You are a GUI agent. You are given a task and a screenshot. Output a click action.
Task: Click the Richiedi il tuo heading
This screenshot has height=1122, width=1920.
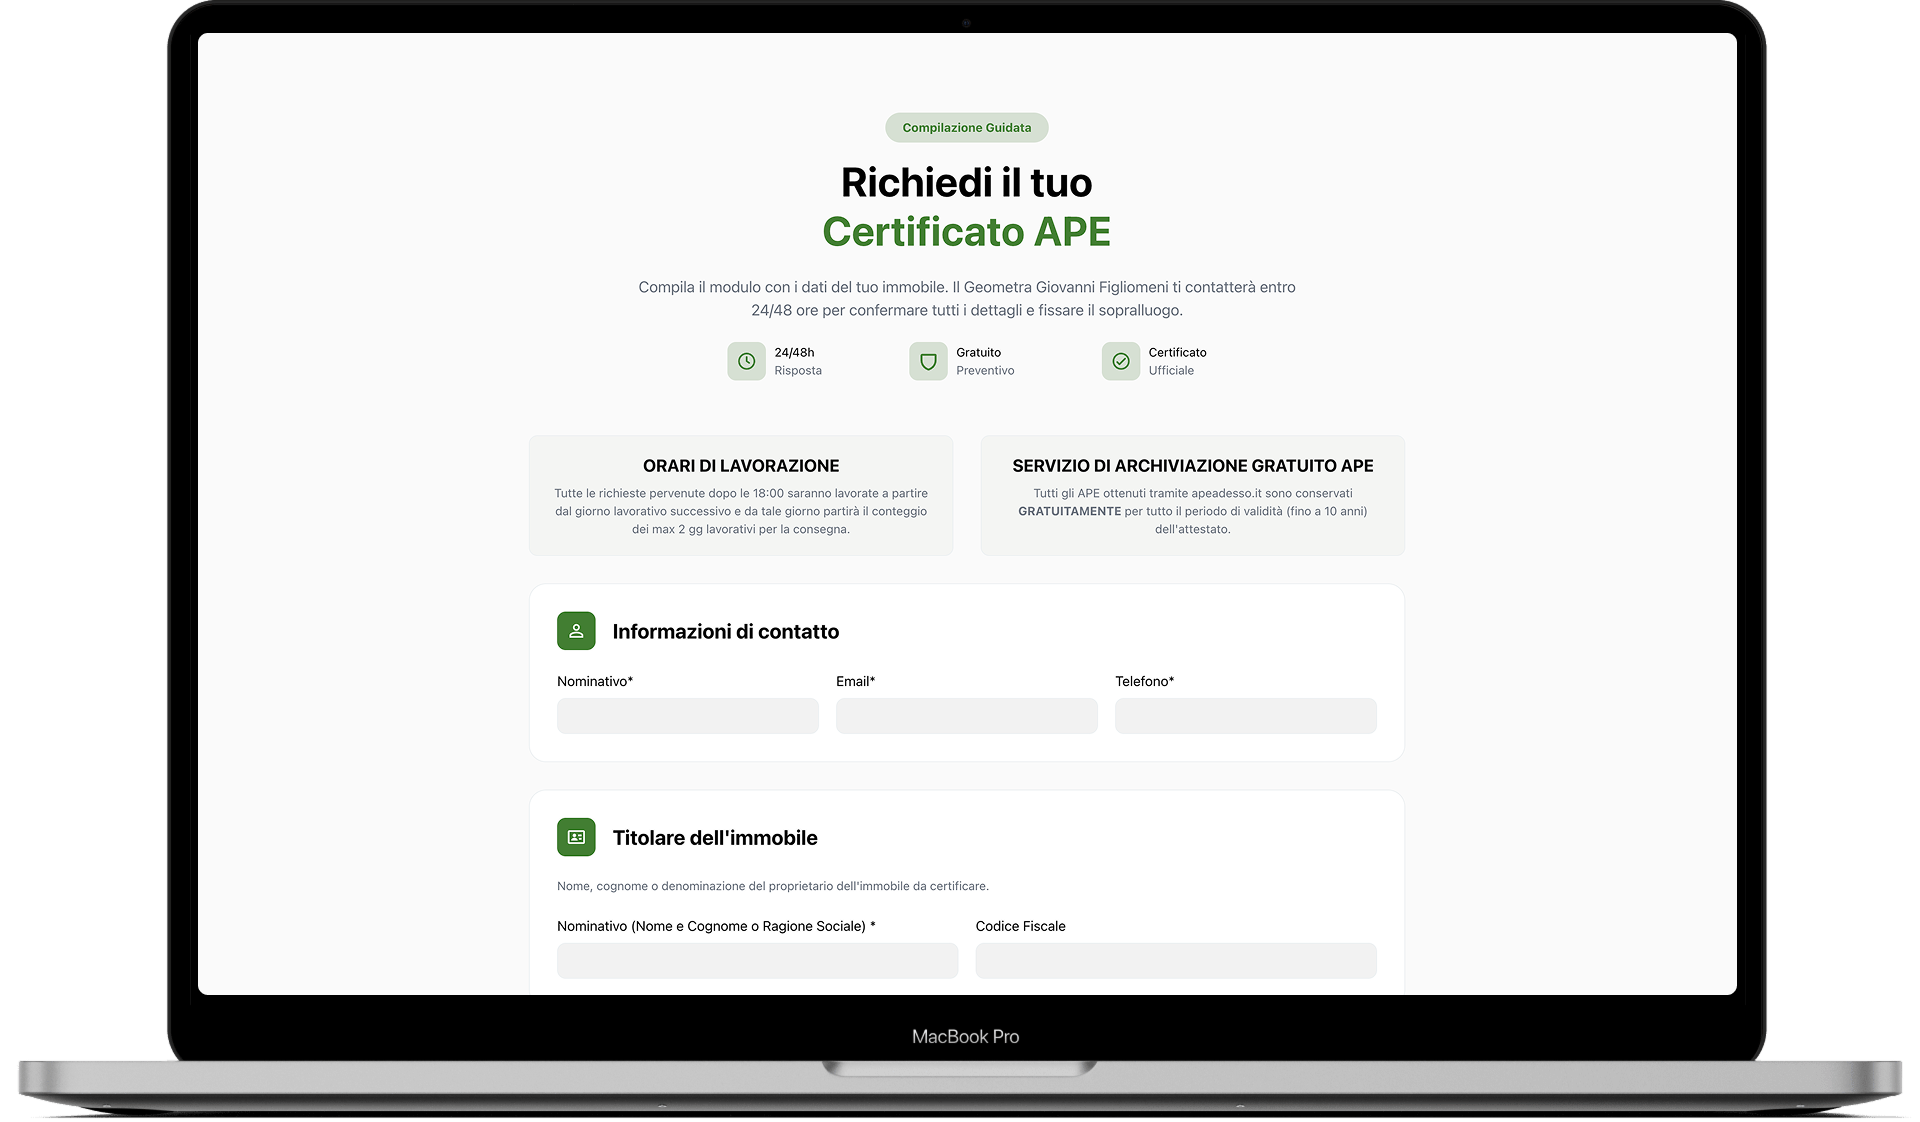point(966,183)
